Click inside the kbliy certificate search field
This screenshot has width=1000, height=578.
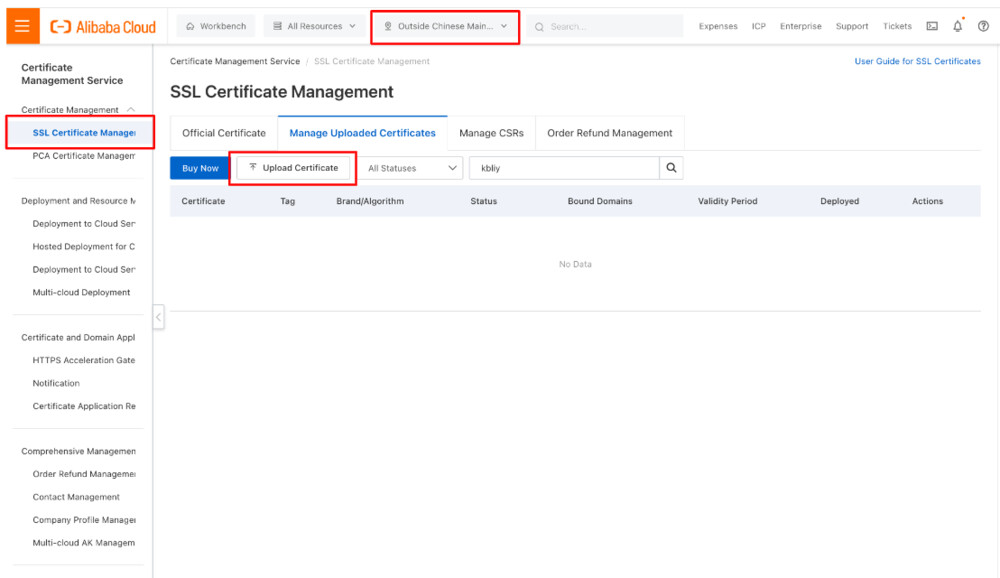tap(560, 168)
